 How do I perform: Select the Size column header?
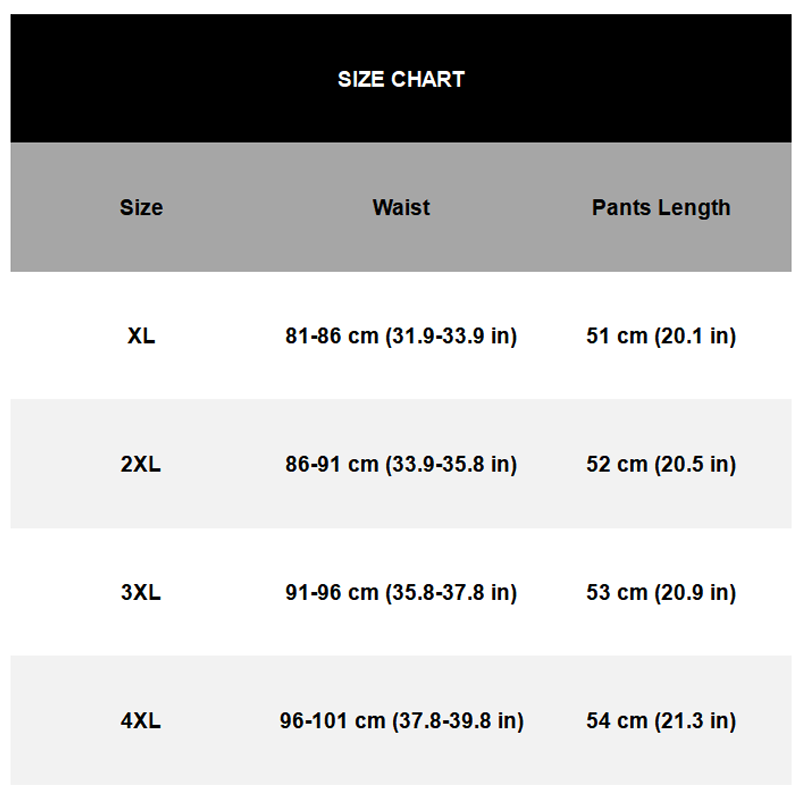click(141, 208)
